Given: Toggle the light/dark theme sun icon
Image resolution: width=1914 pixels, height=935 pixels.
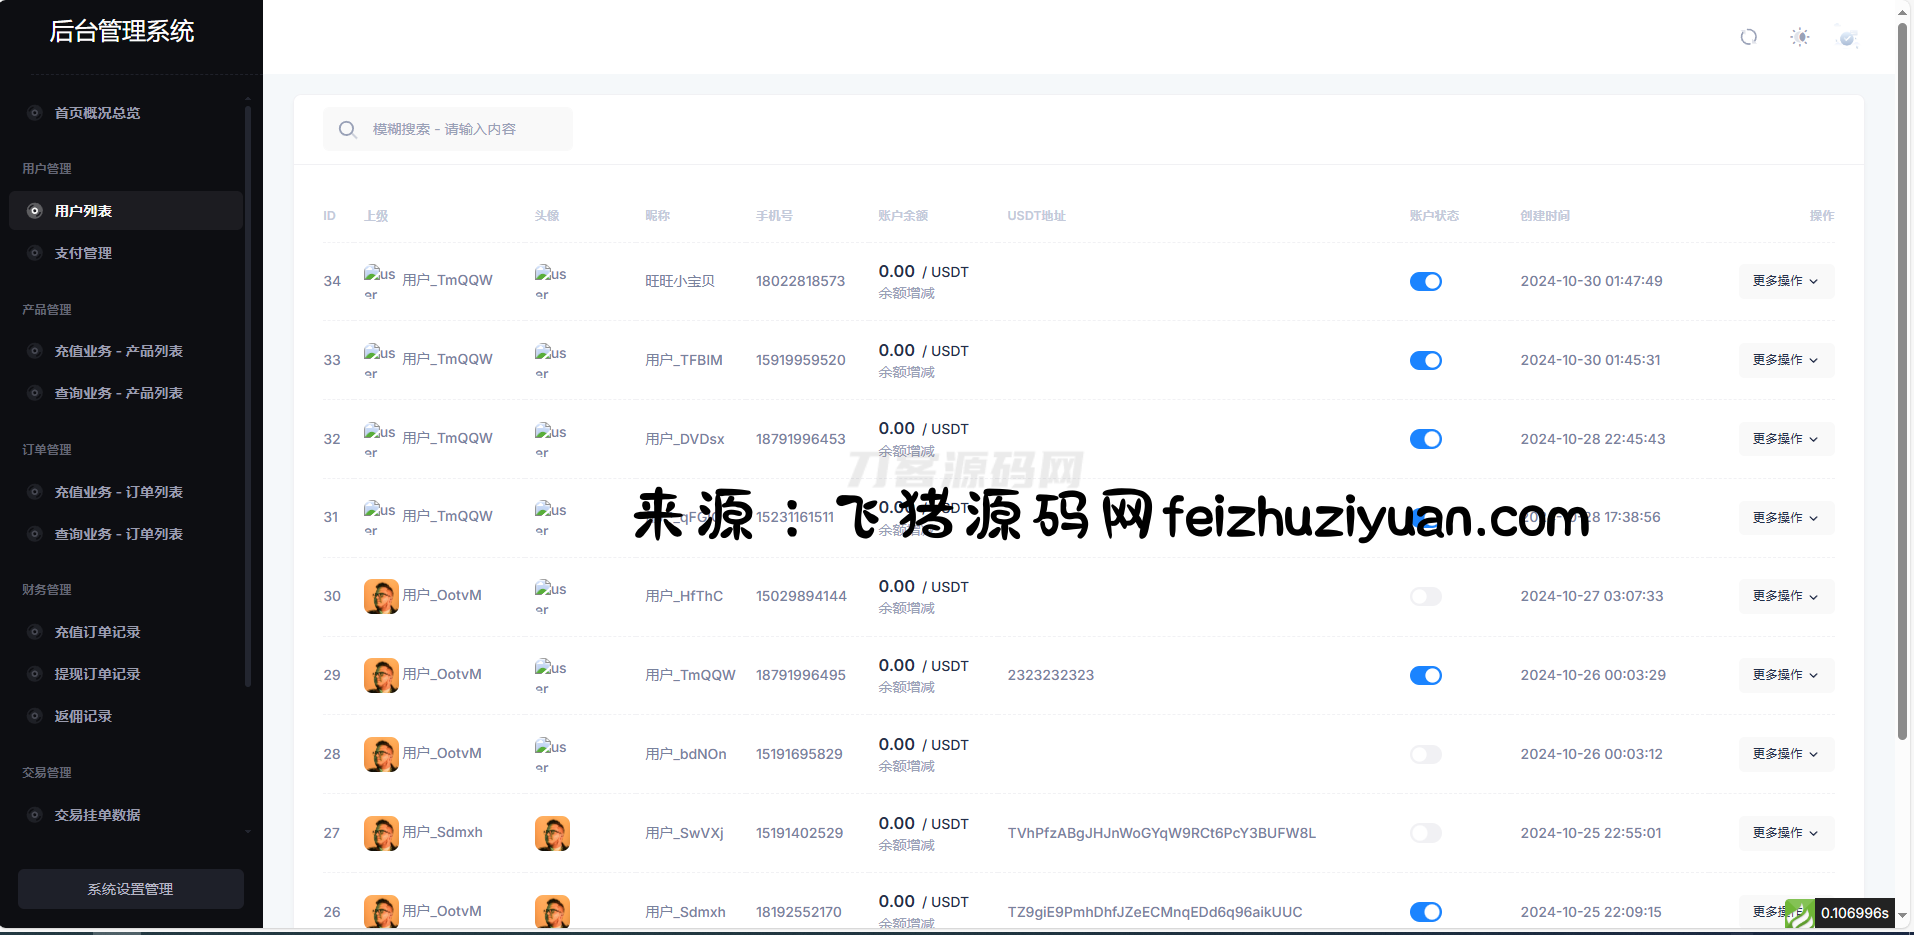Looking at the screenshot, I should [x=1799, y=37].
